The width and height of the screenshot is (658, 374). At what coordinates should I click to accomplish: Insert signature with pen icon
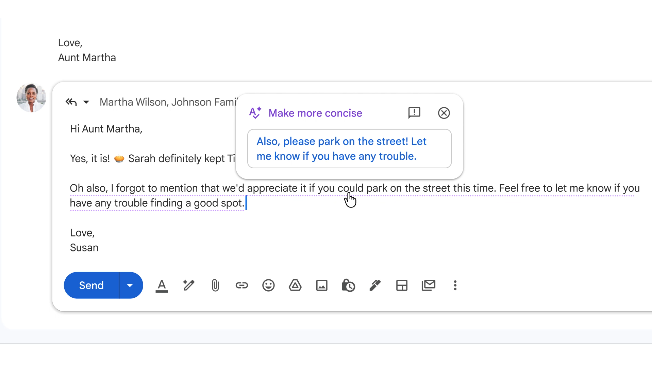375,285
